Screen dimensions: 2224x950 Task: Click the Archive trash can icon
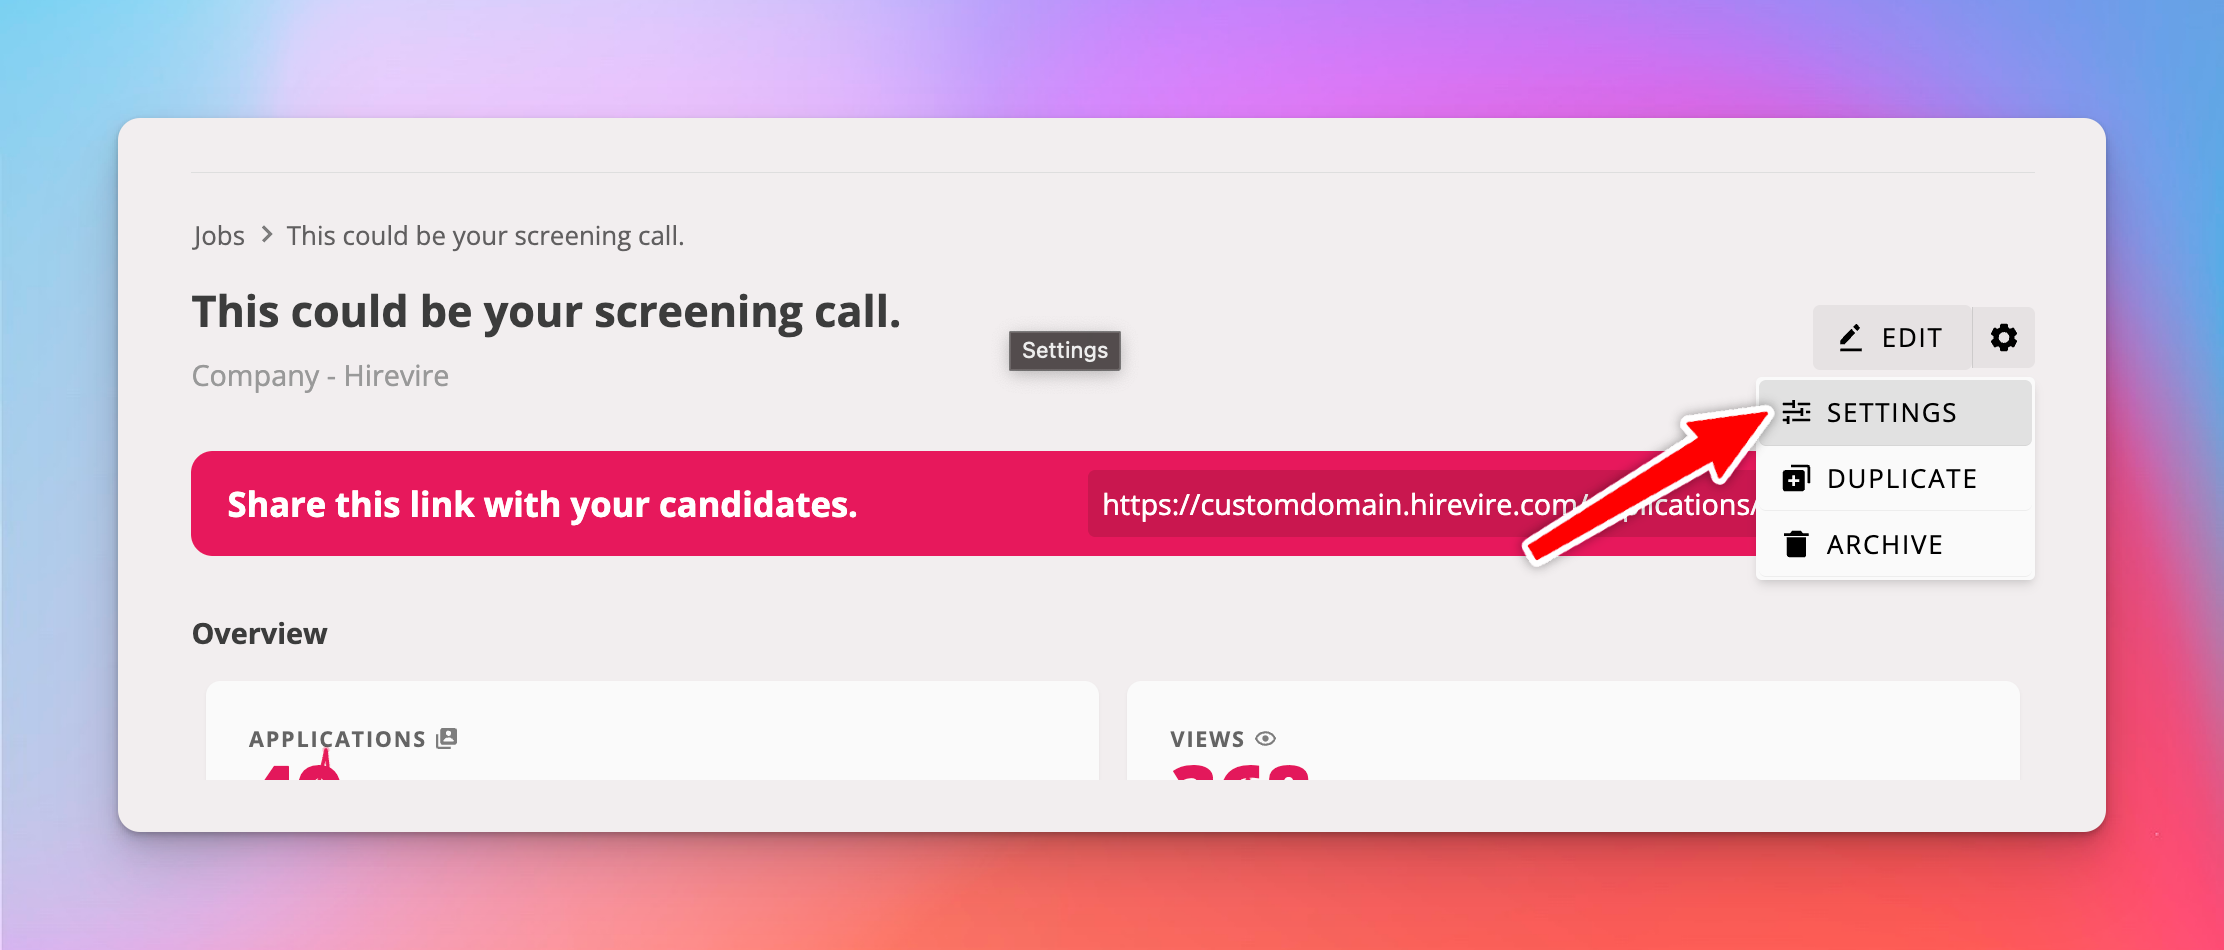[x=1796, y=544]
